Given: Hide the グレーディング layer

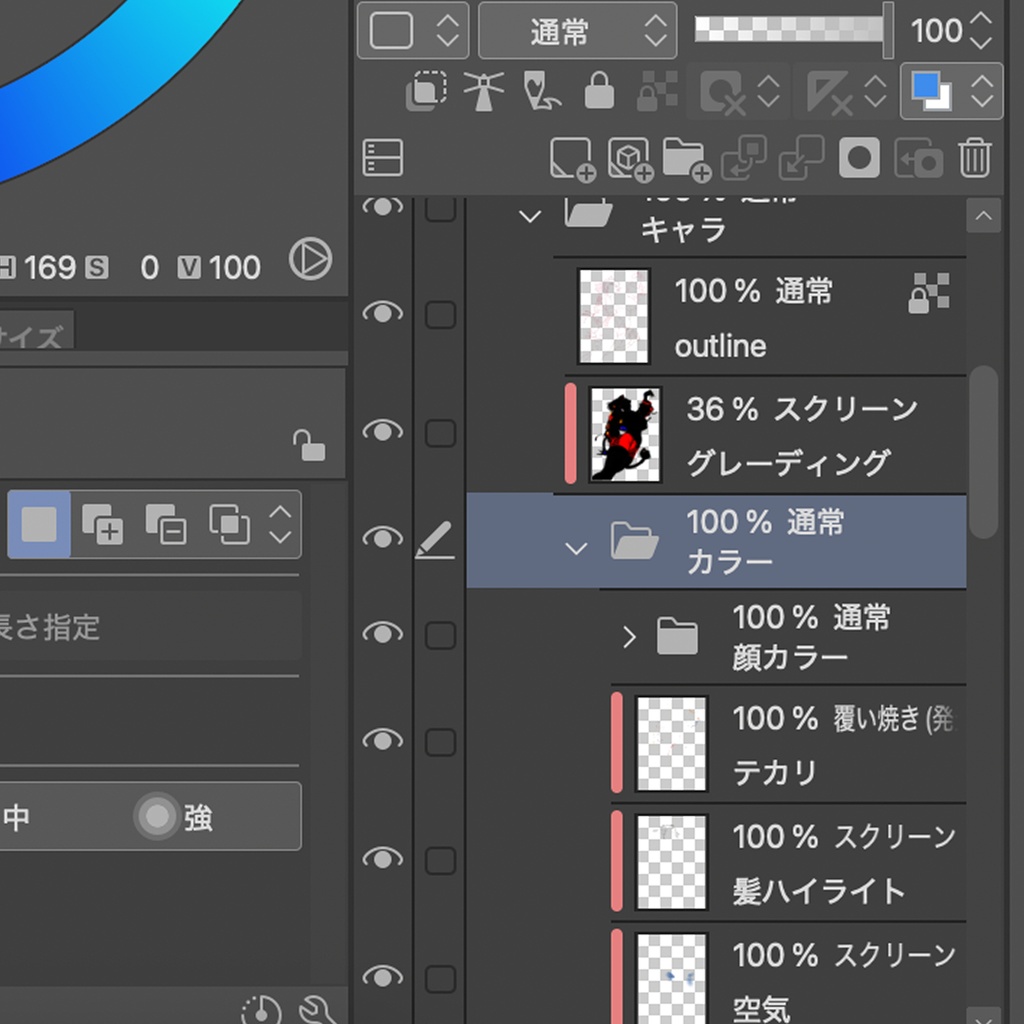Looking at the screenshot, I should [x=383, y=430].
